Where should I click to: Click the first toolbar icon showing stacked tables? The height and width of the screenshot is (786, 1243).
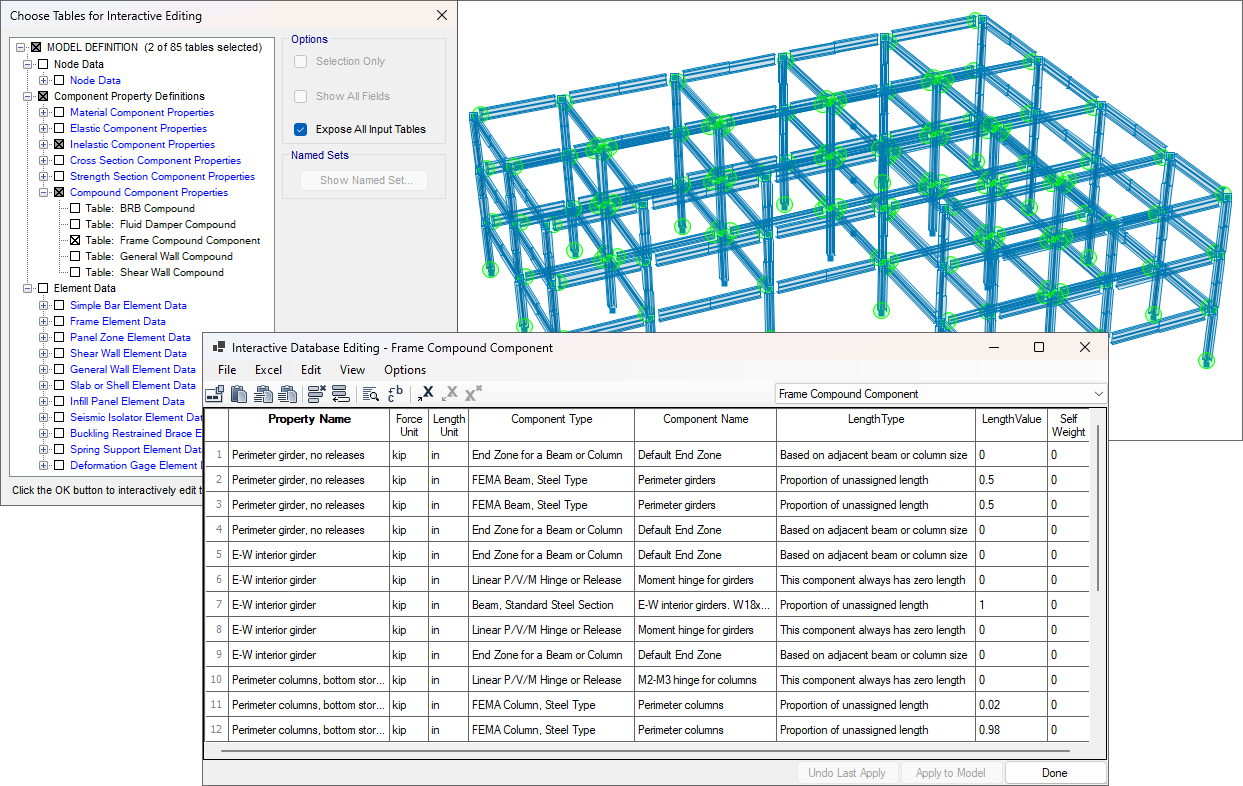coord(214,394)
